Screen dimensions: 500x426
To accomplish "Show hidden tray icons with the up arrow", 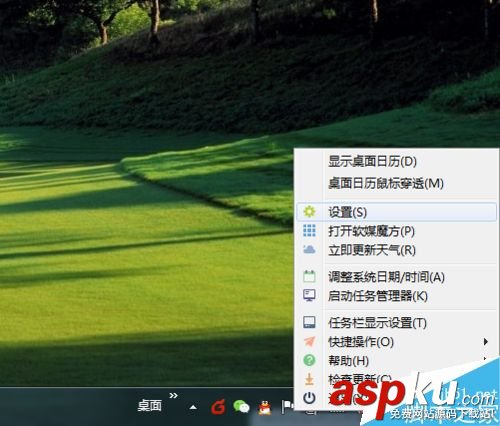I will point(193,407).
